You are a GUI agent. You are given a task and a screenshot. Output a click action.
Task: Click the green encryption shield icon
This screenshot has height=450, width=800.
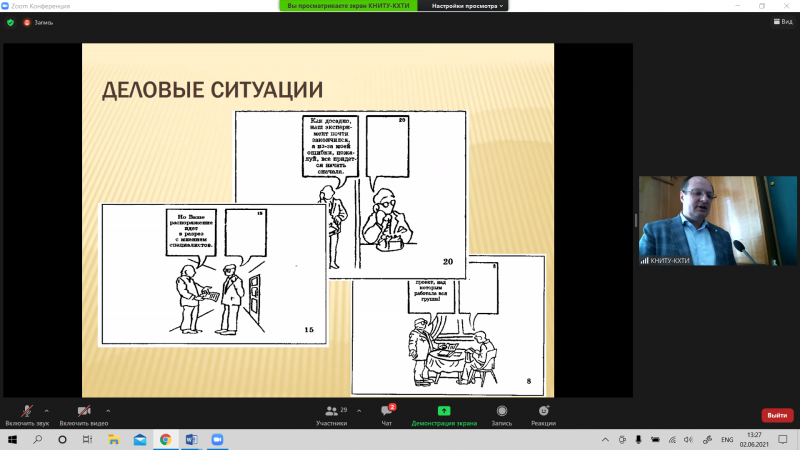pos(11,21)
